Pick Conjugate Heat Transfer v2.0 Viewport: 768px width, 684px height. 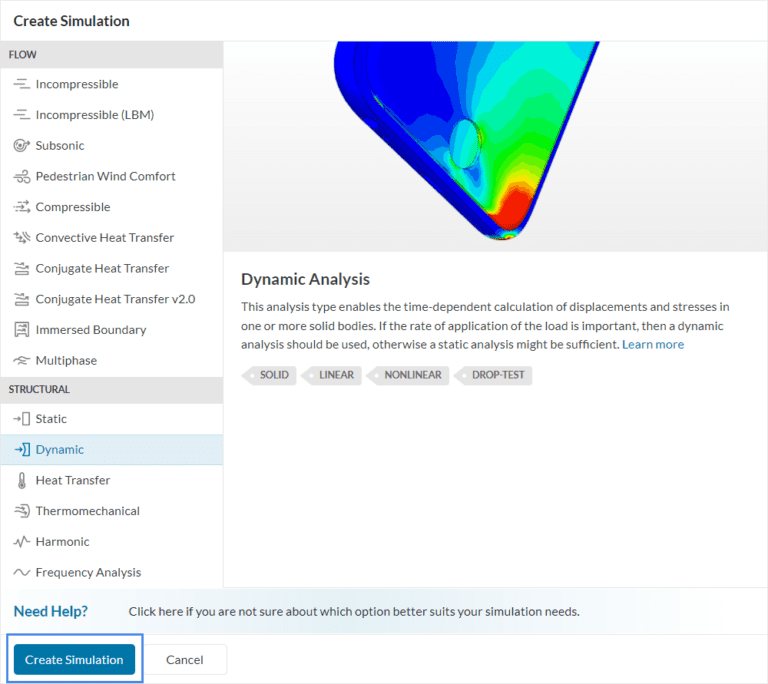115,299
